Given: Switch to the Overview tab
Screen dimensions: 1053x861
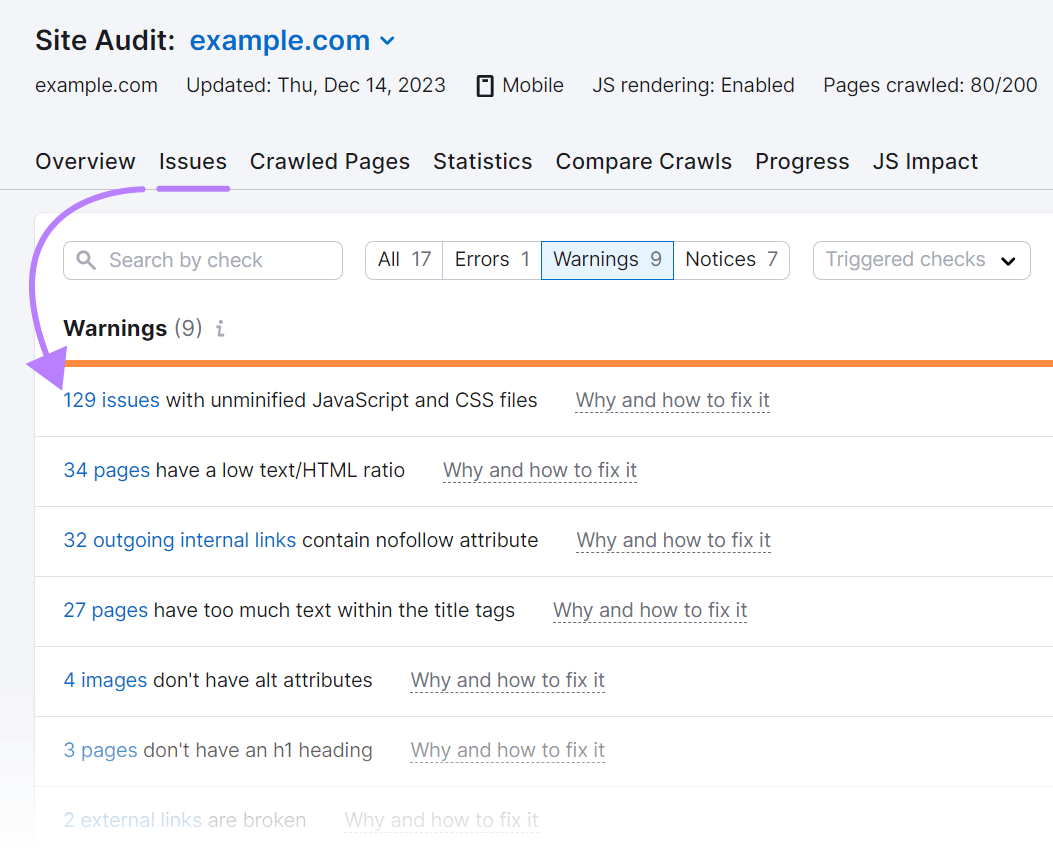Looking at the screenshot, I should point(85,161).
